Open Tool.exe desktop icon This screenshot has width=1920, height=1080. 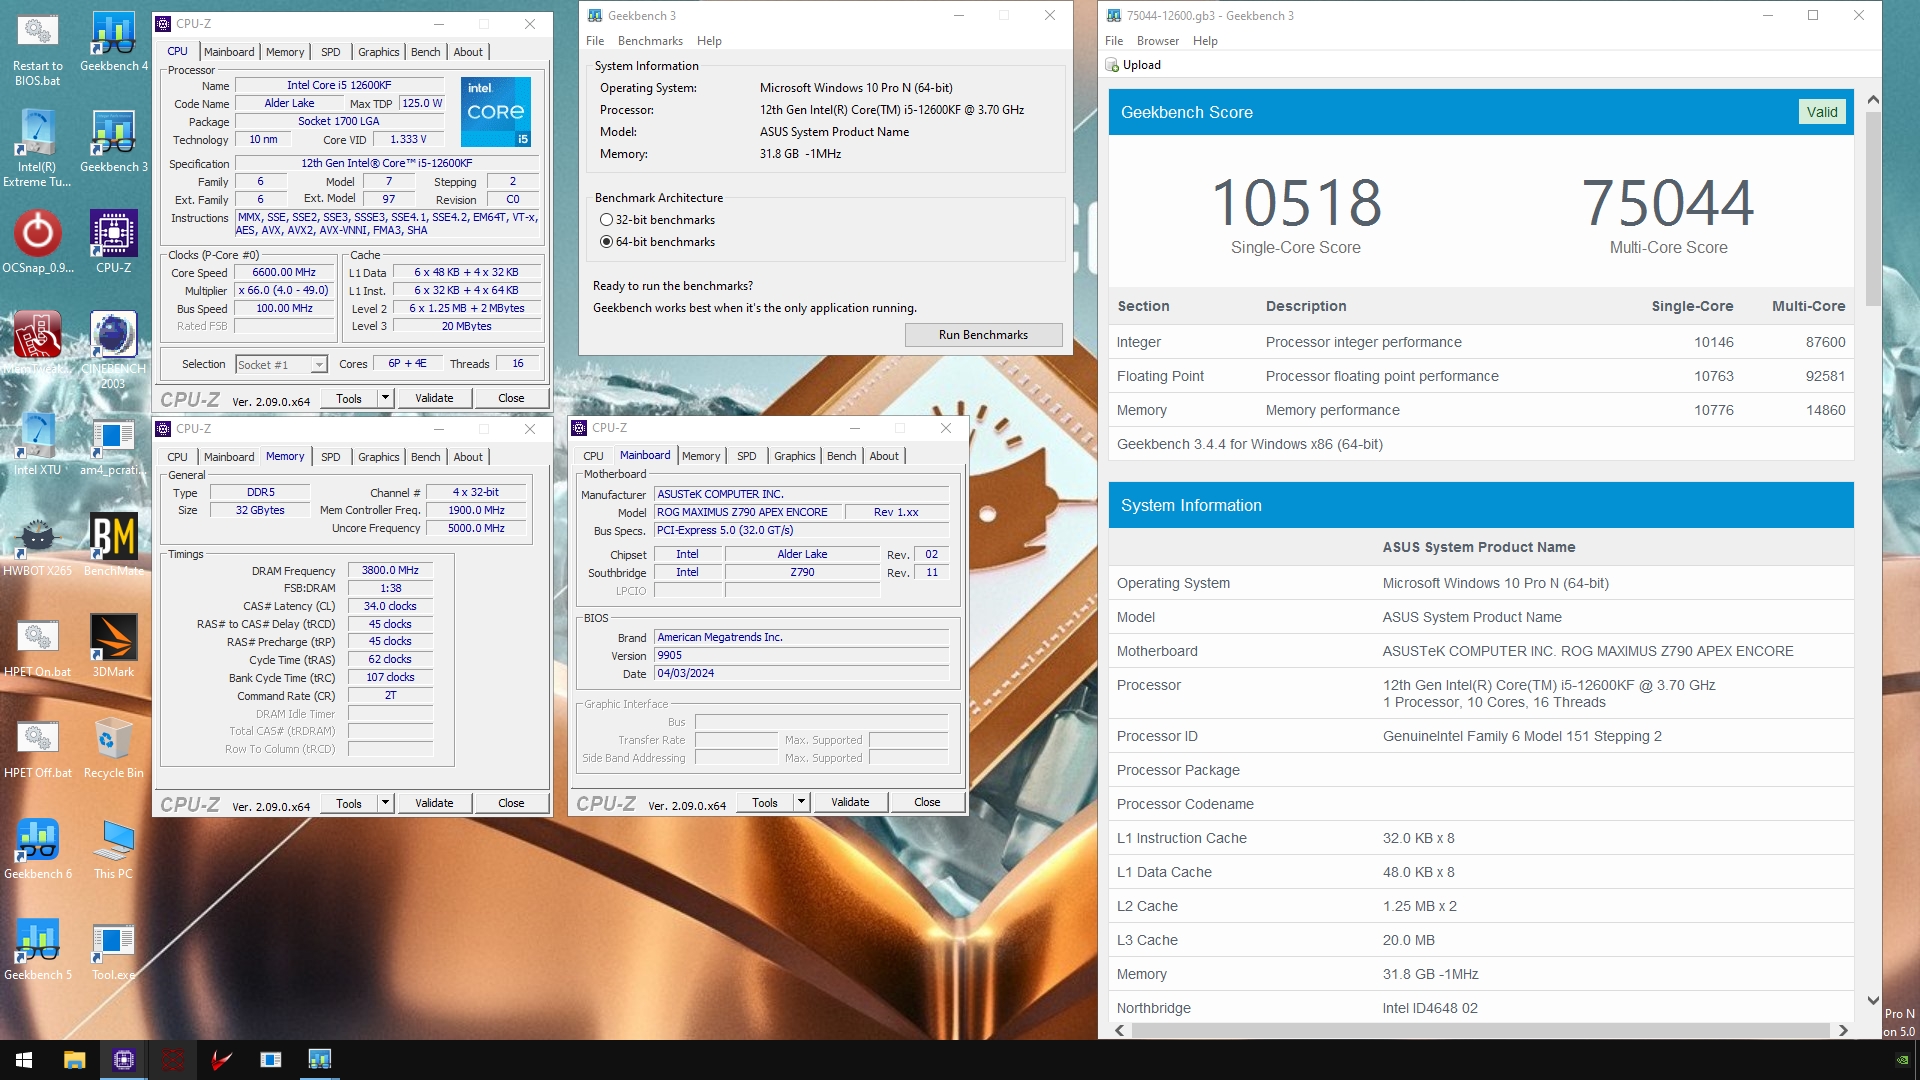point(113,950)
